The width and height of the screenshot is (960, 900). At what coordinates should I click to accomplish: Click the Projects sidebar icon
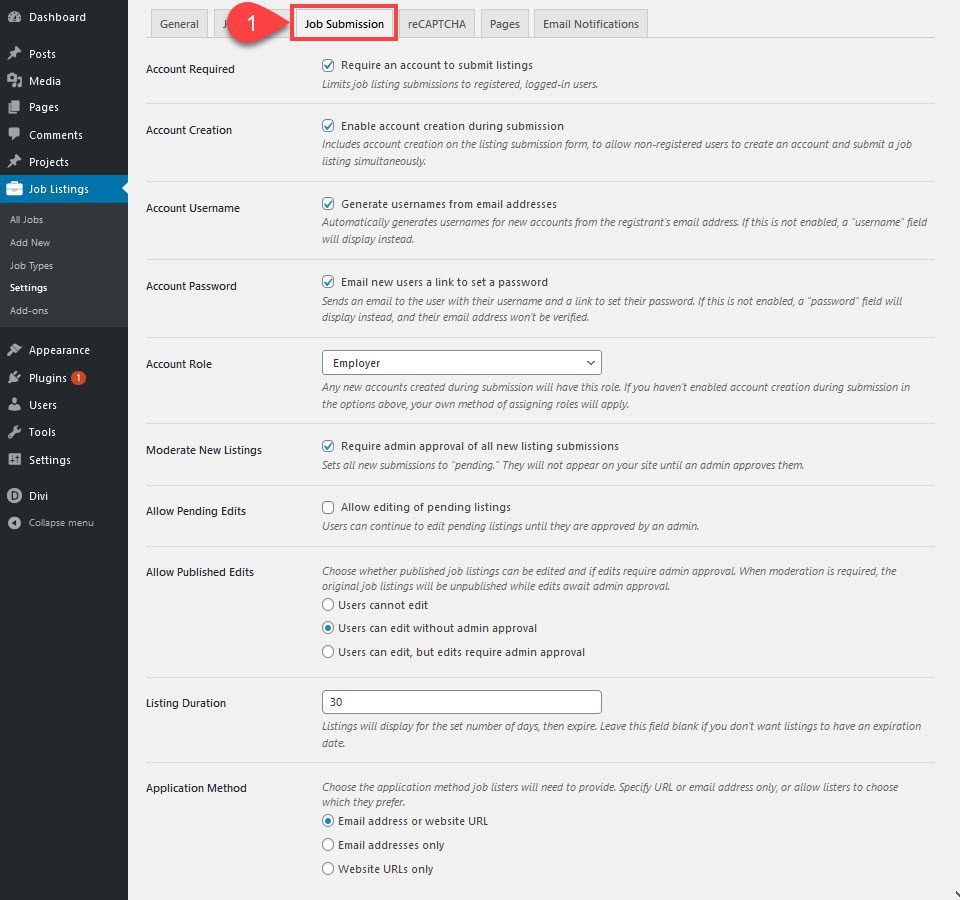(15, 161)
